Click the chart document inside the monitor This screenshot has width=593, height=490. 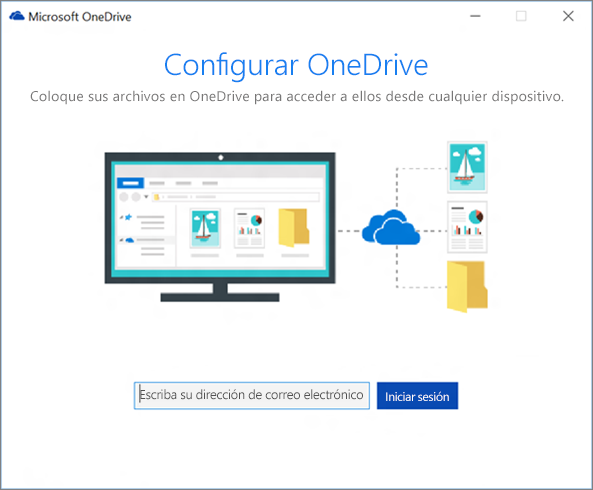[x=249, y=228]
